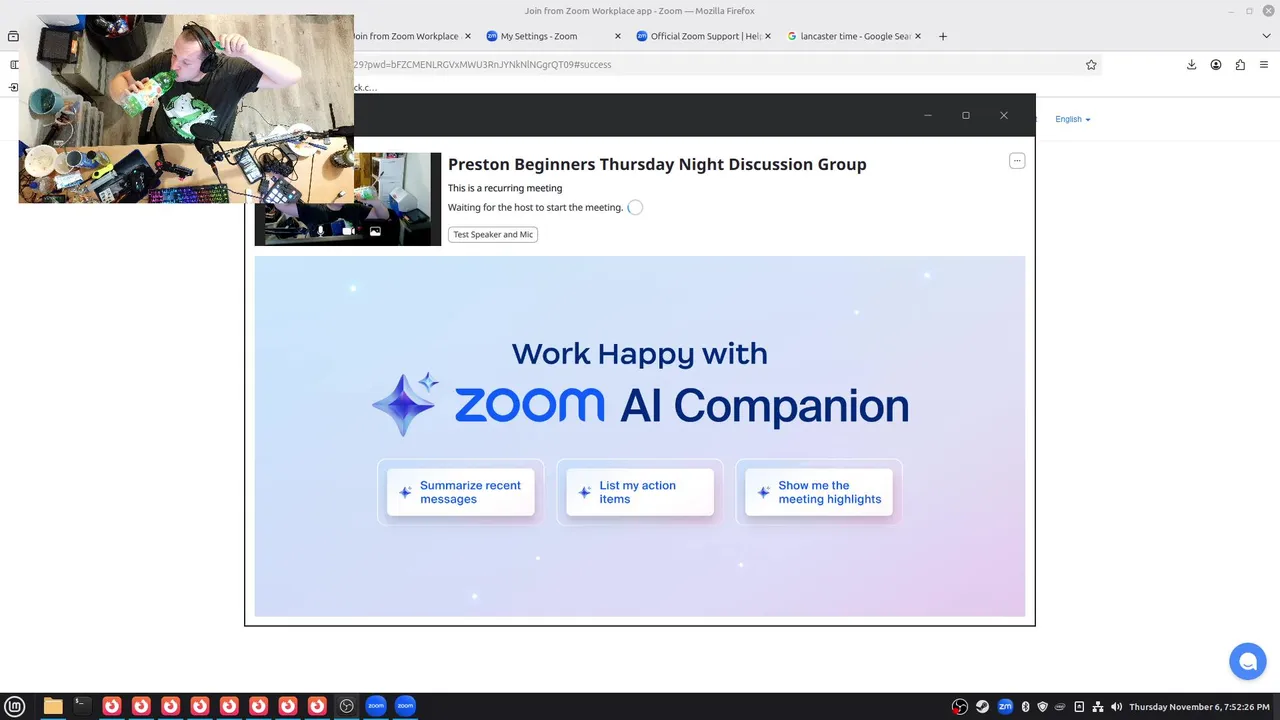
Task: Toggle the camera icon in the video preview
Action: pos(348,231)
